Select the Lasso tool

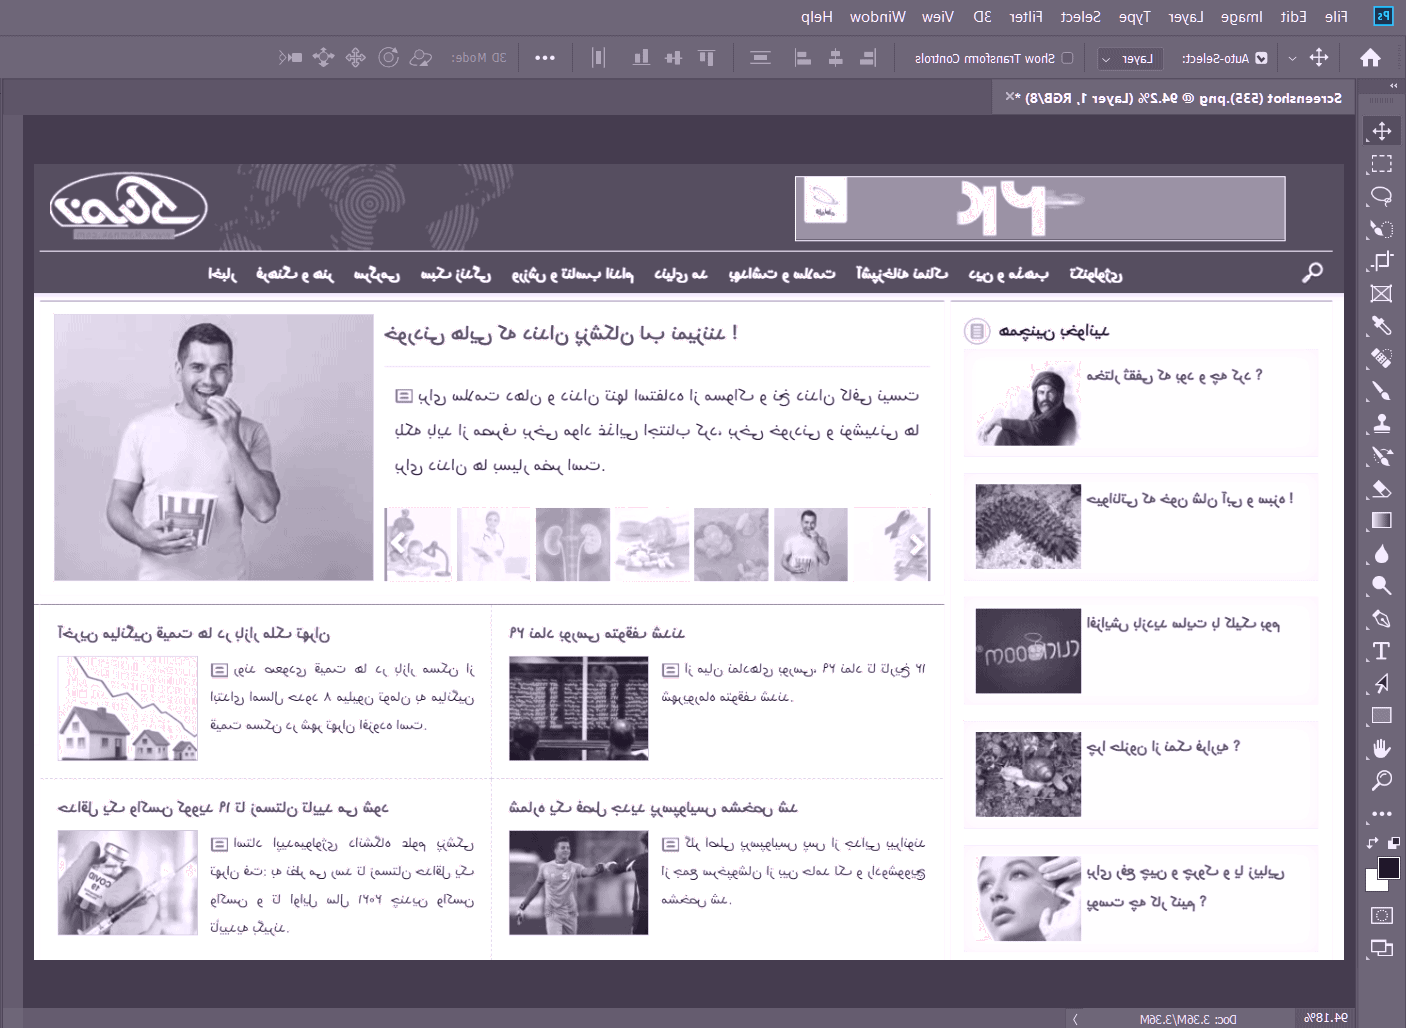point(1381,196)
